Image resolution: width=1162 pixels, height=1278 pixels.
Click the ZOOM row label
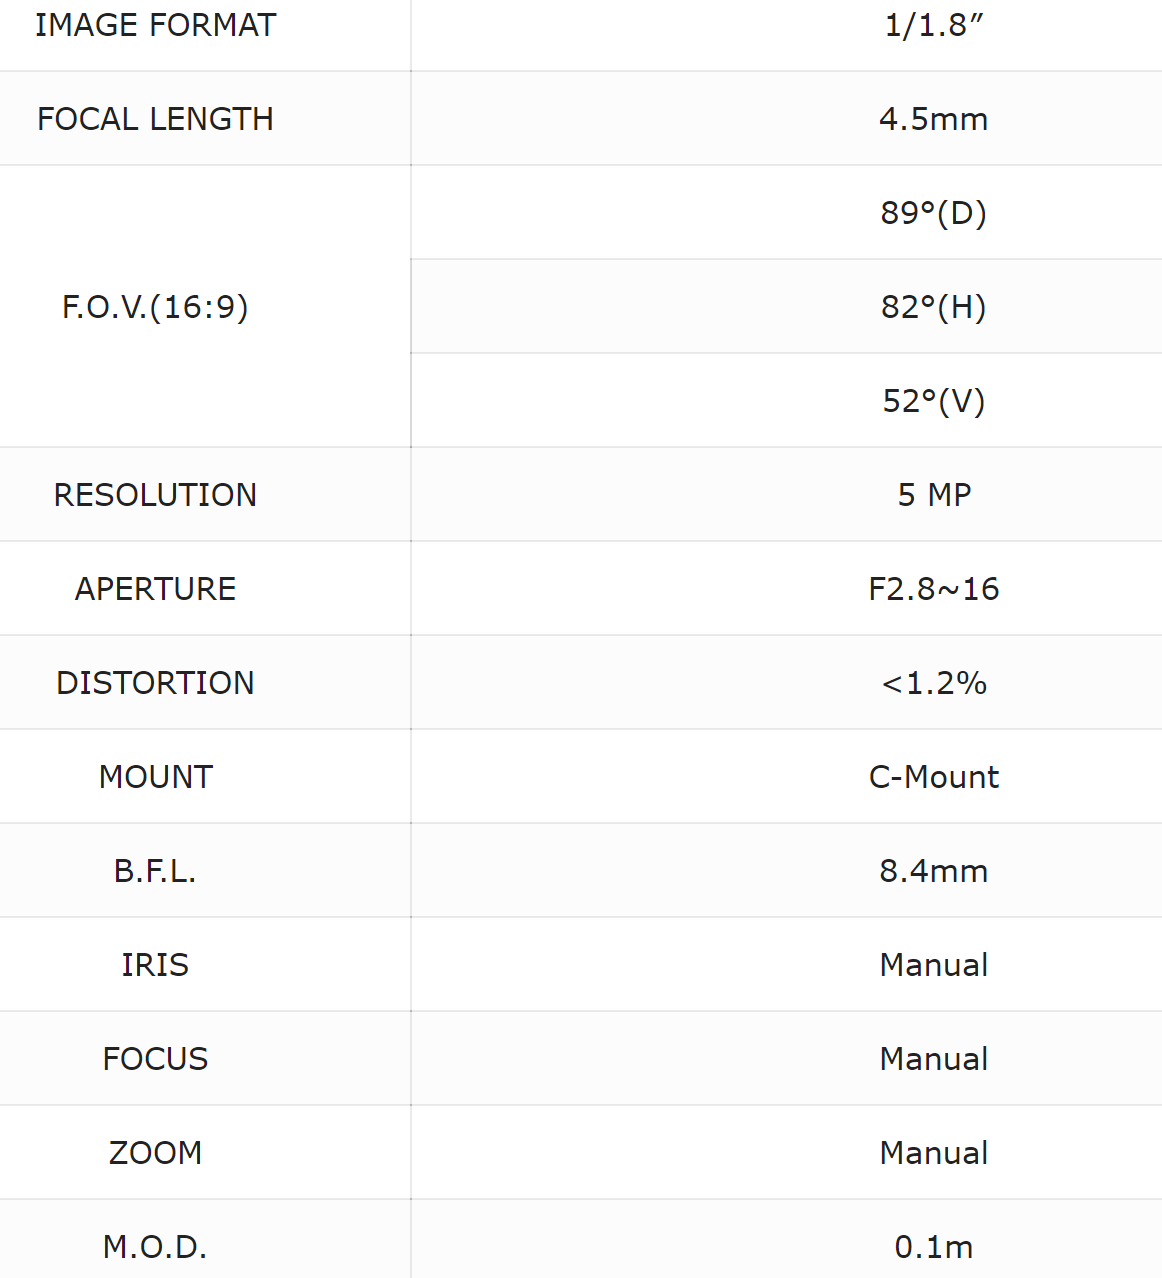(x=155, y=1153)
